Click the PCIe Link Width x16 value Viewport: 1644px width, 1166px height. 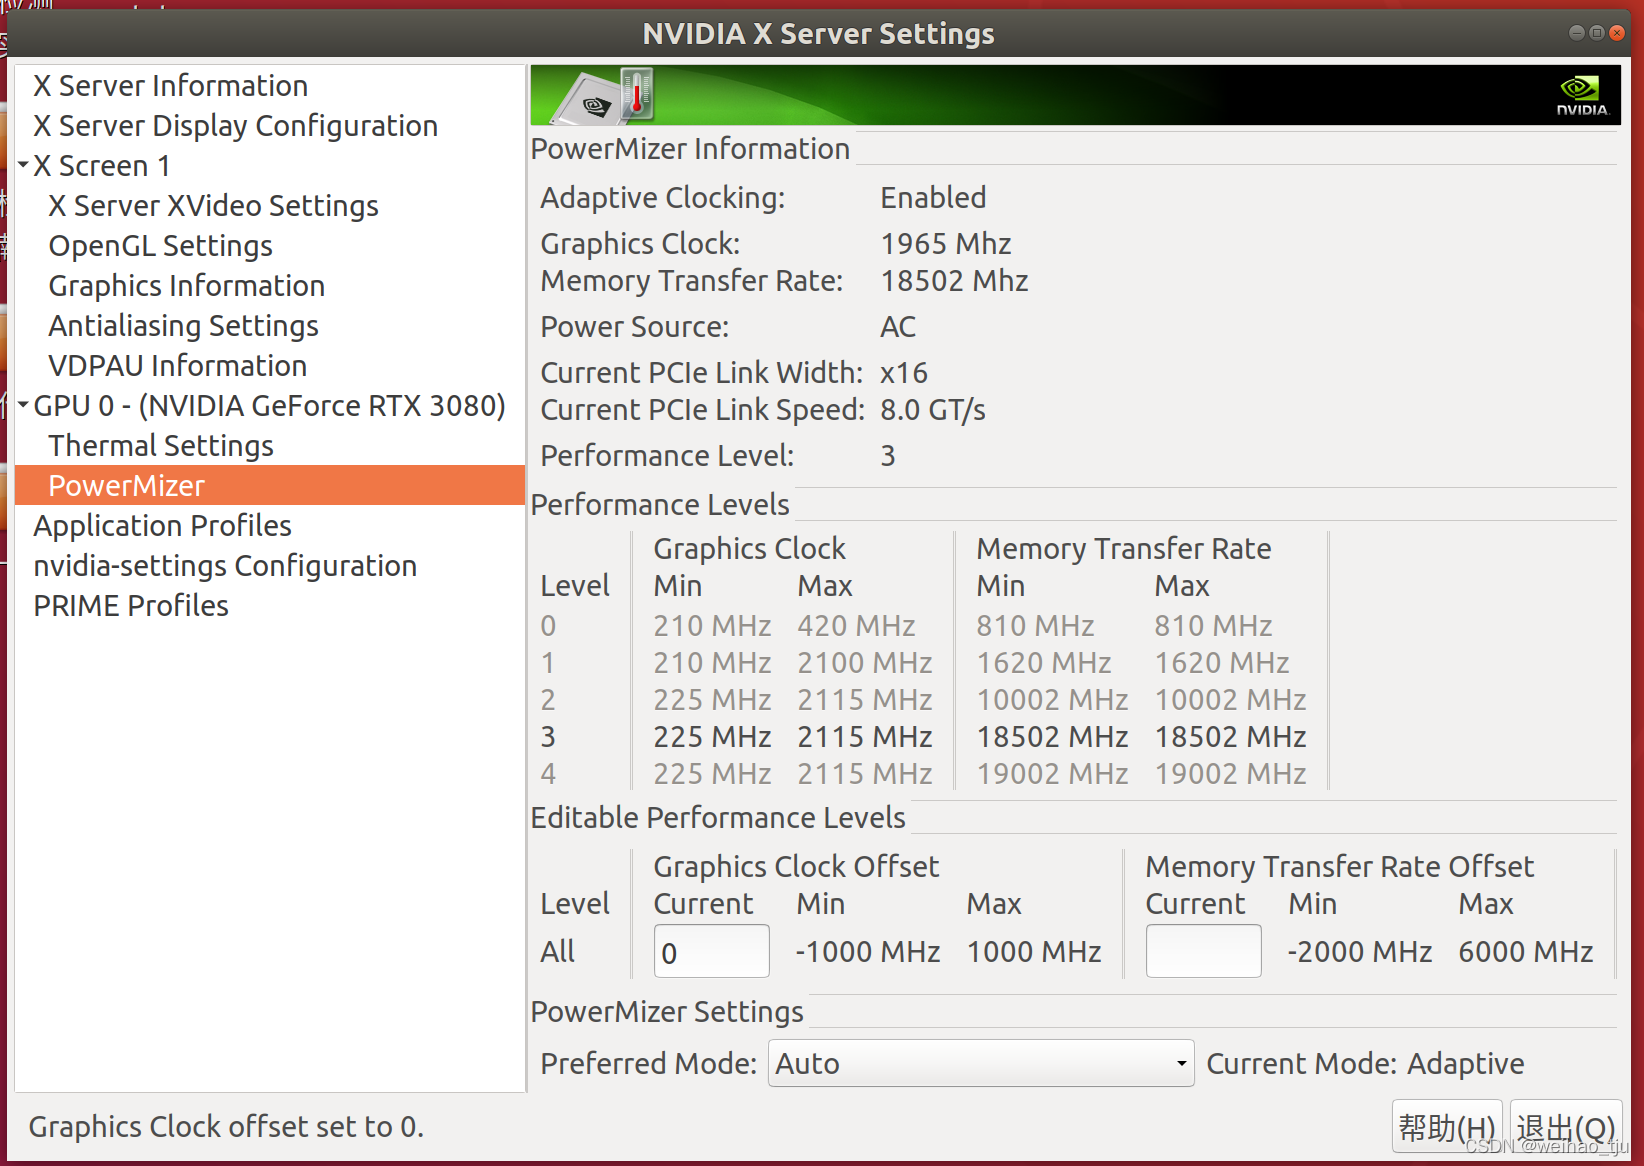point(904,373)
